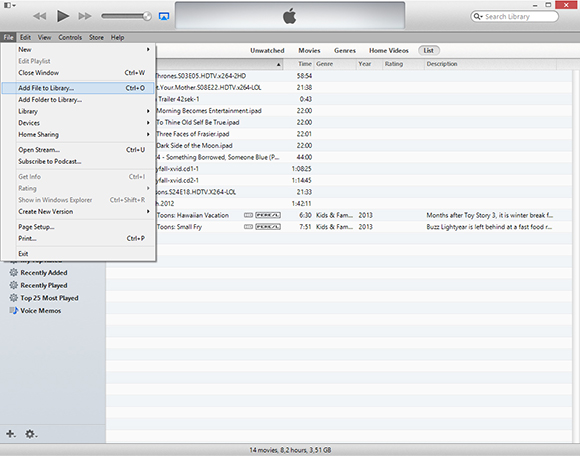Open the Controls menu
The width and height of the screenshot is (580, 456).
coord(70,37)
